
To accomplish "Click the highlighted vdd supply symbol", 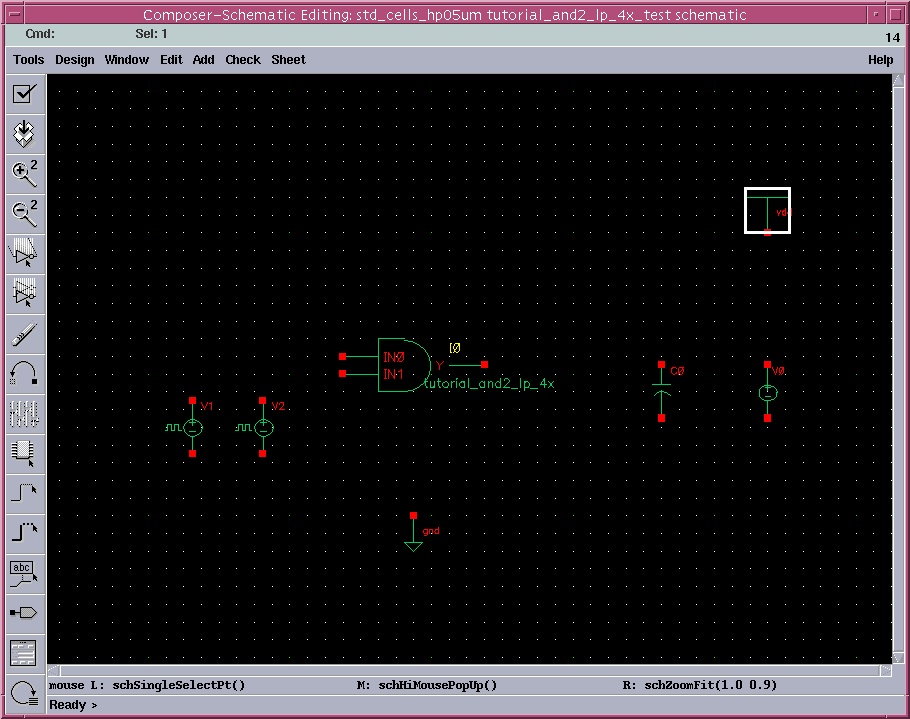I will 767,211.
